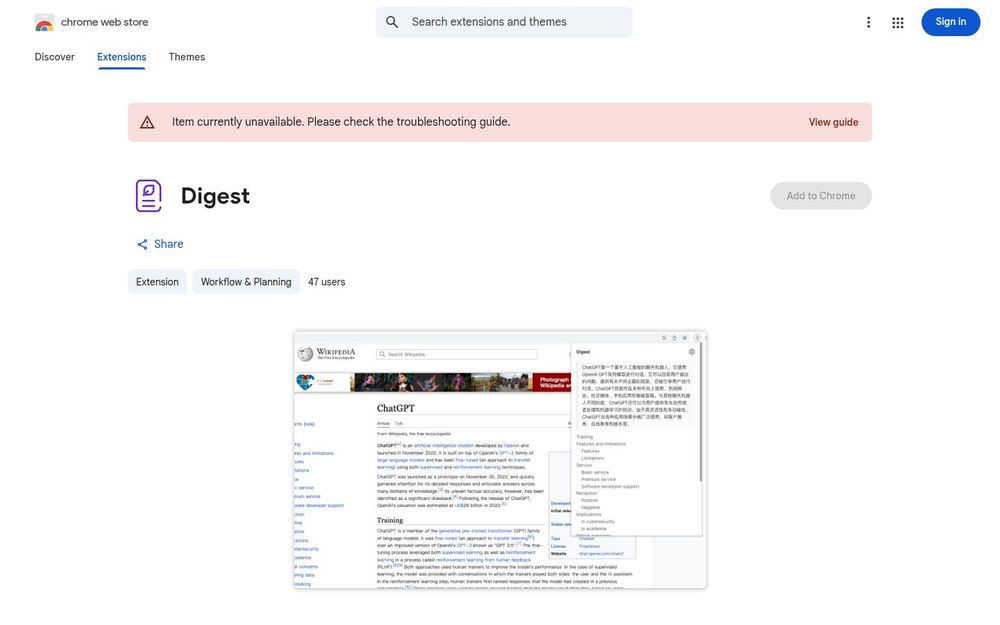Click the "47 users" text
Screen dimensions: 1000x625
pyautogui.click(x=327, y=282)
